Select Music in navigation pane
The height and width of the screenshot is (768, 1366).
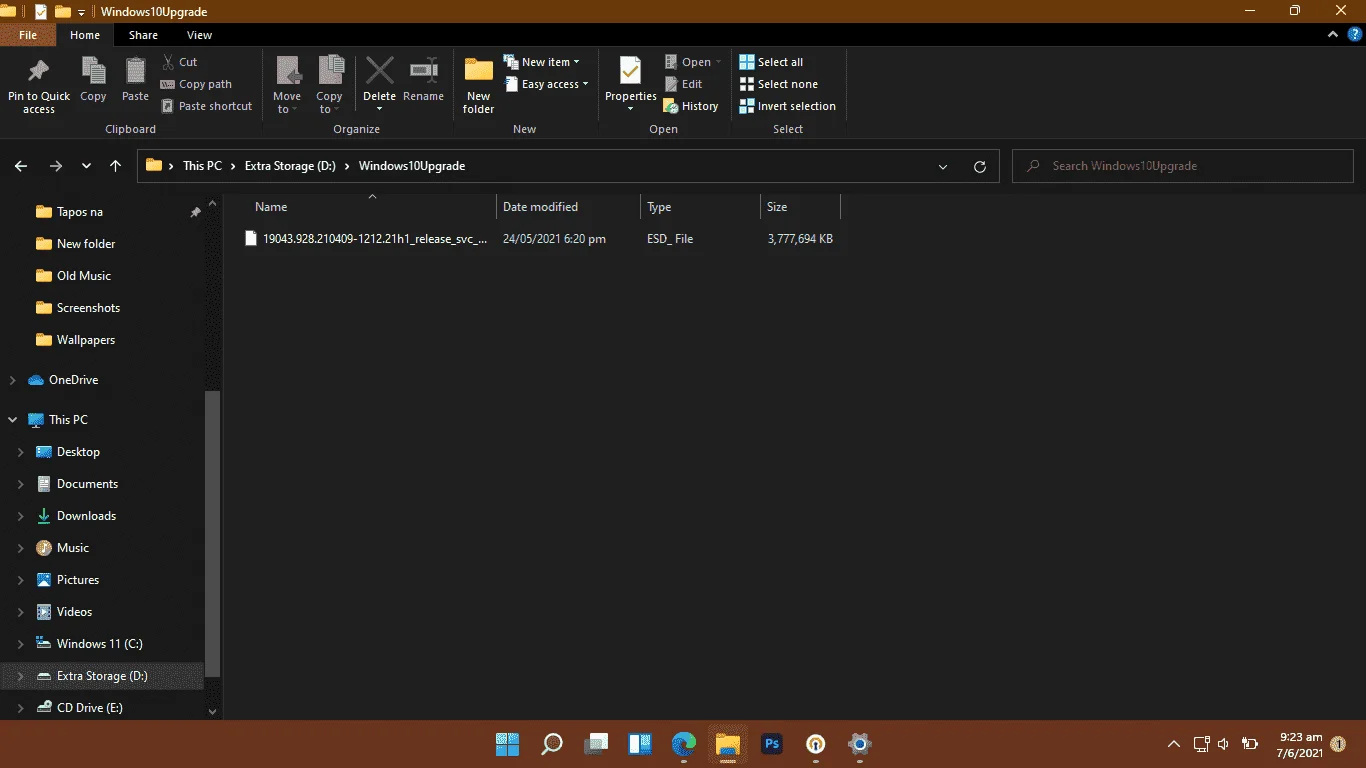coord(73,548)
